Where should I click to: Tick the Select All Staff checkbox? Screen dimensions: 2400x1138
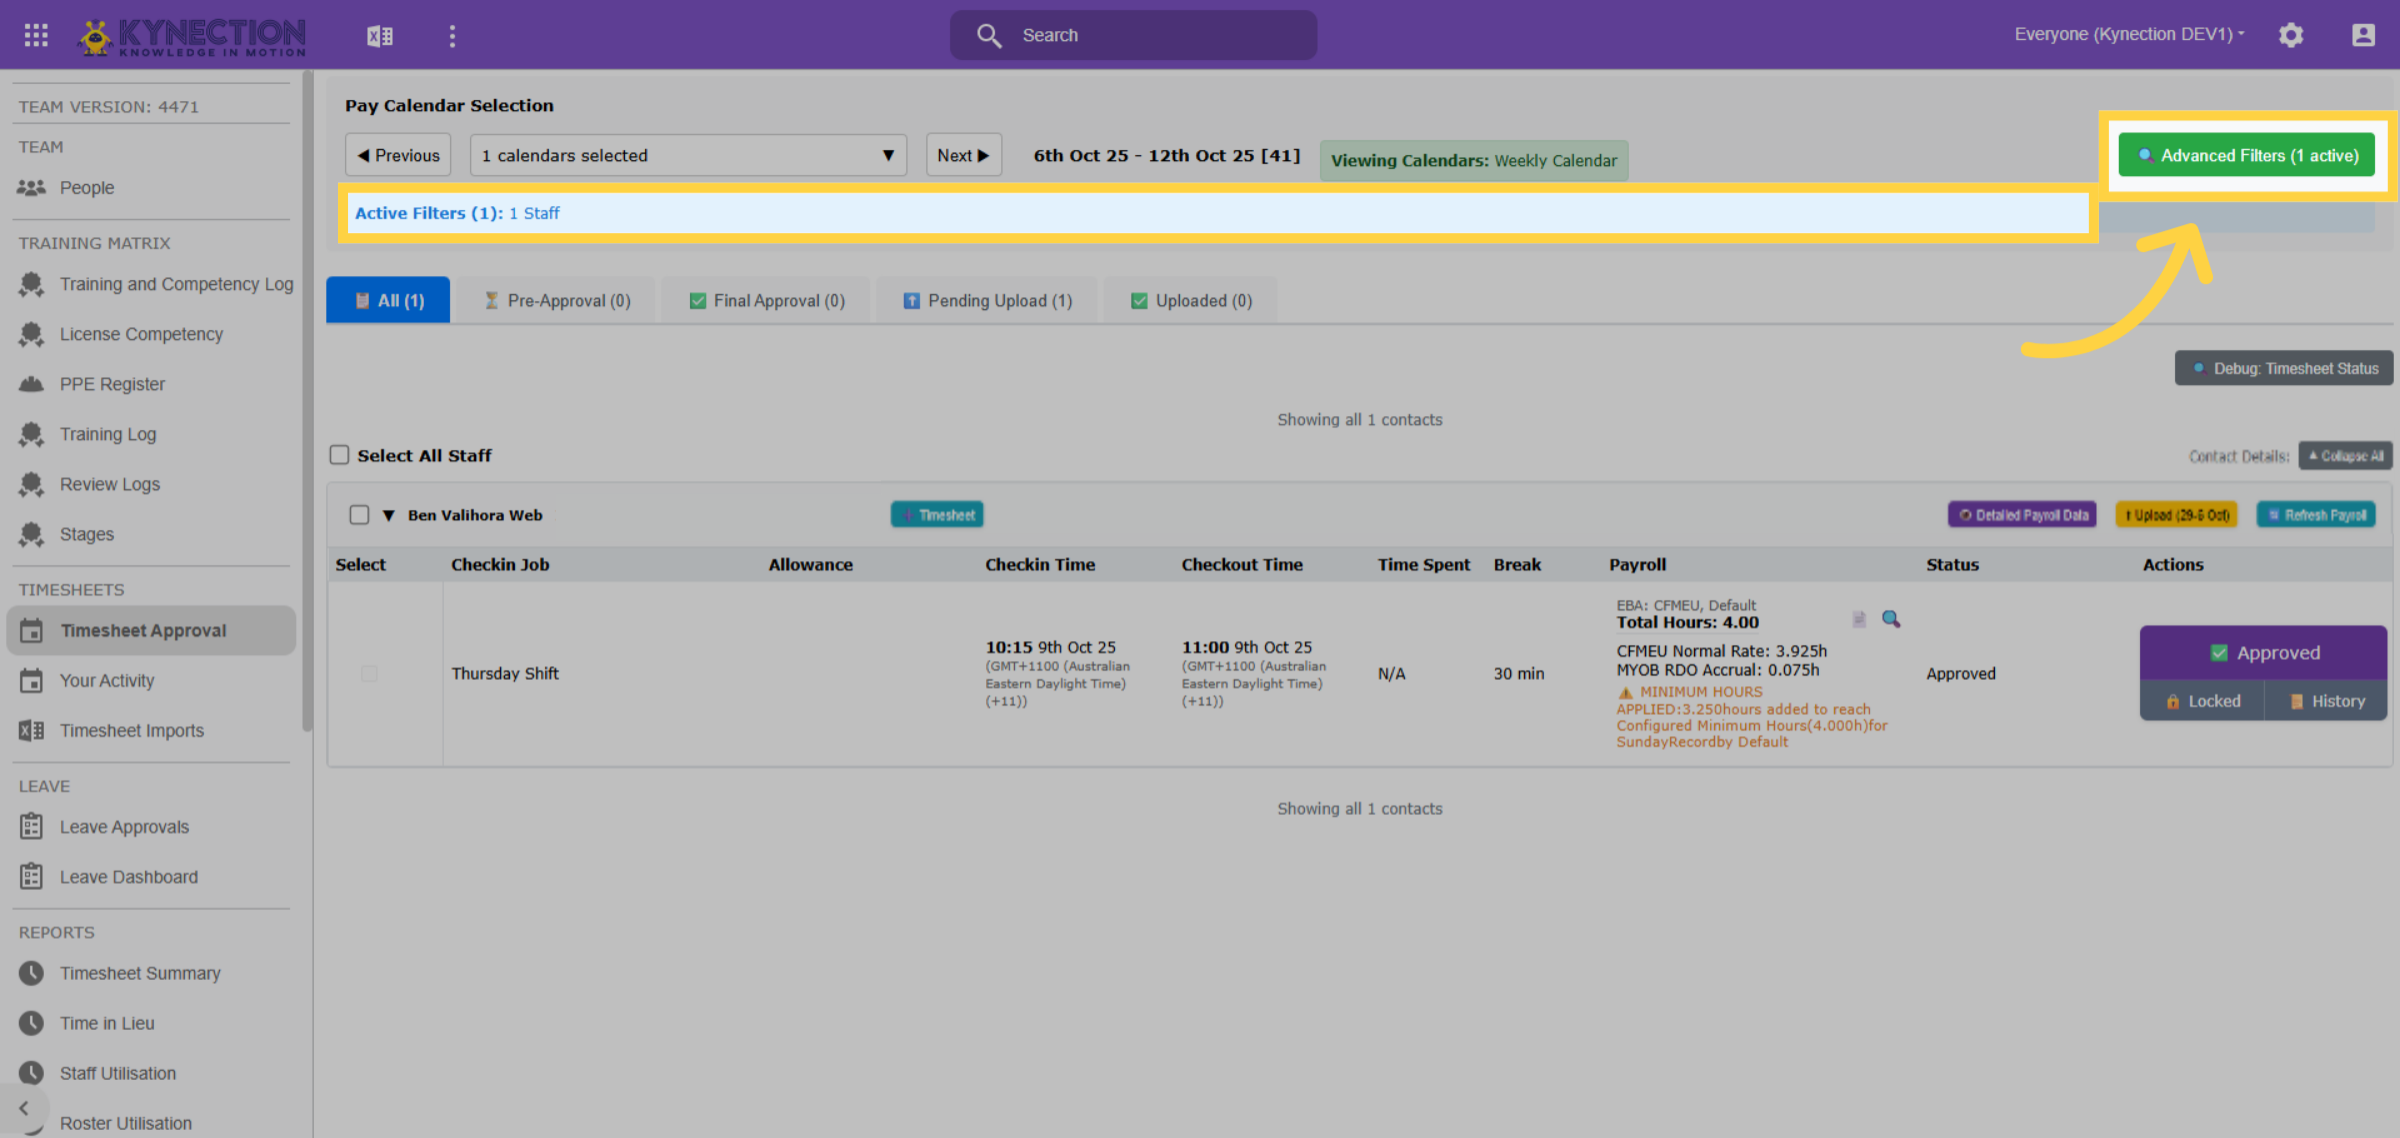click(340, 455)
